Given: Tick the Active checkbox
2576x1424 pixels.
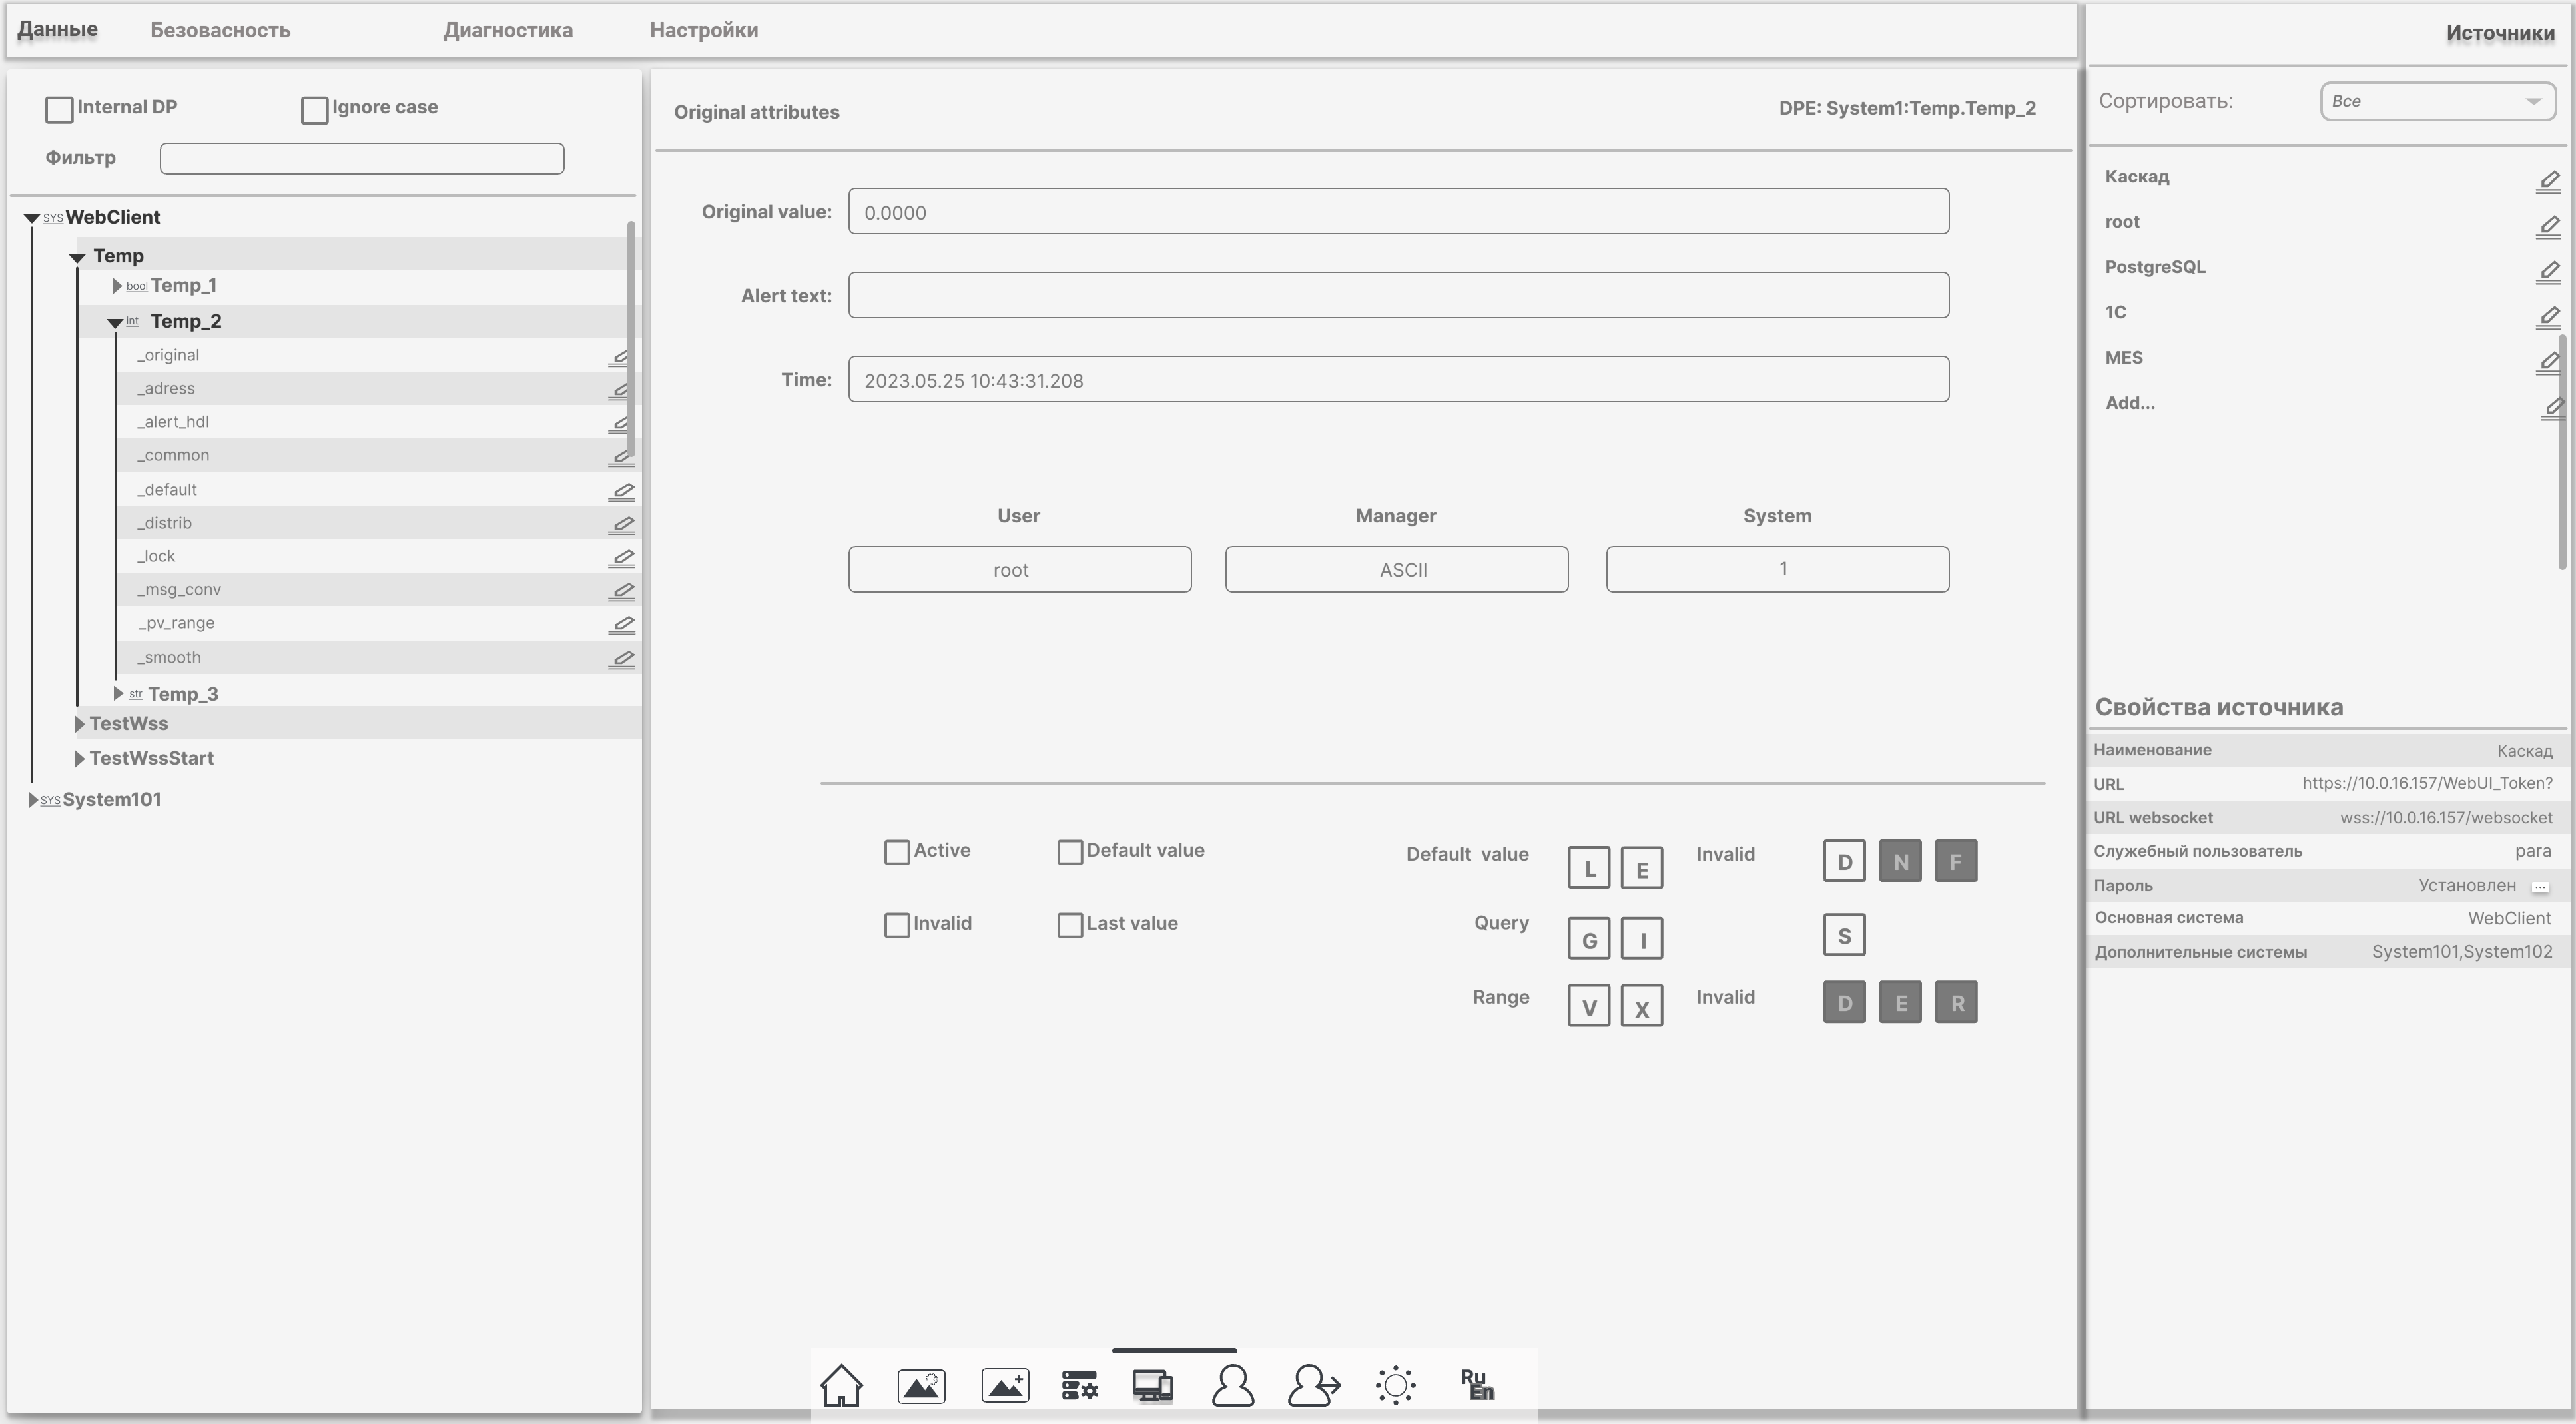Looking at the screenshot, I should 897,852.
